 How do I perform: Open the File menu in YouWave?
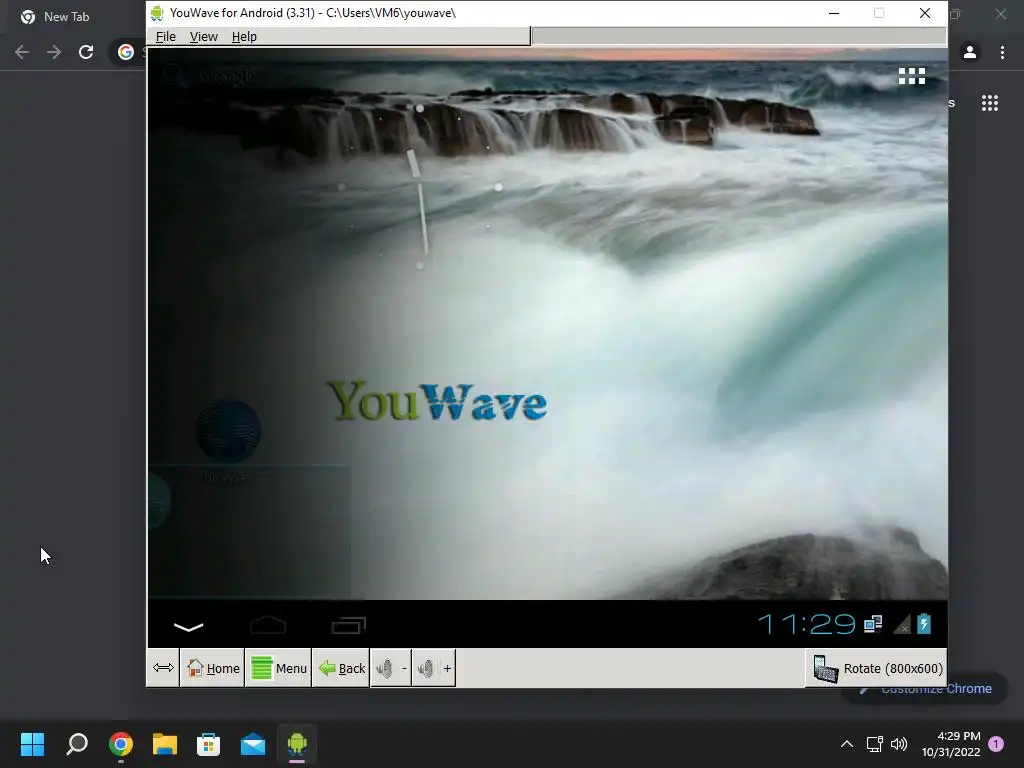pos(165,37)
